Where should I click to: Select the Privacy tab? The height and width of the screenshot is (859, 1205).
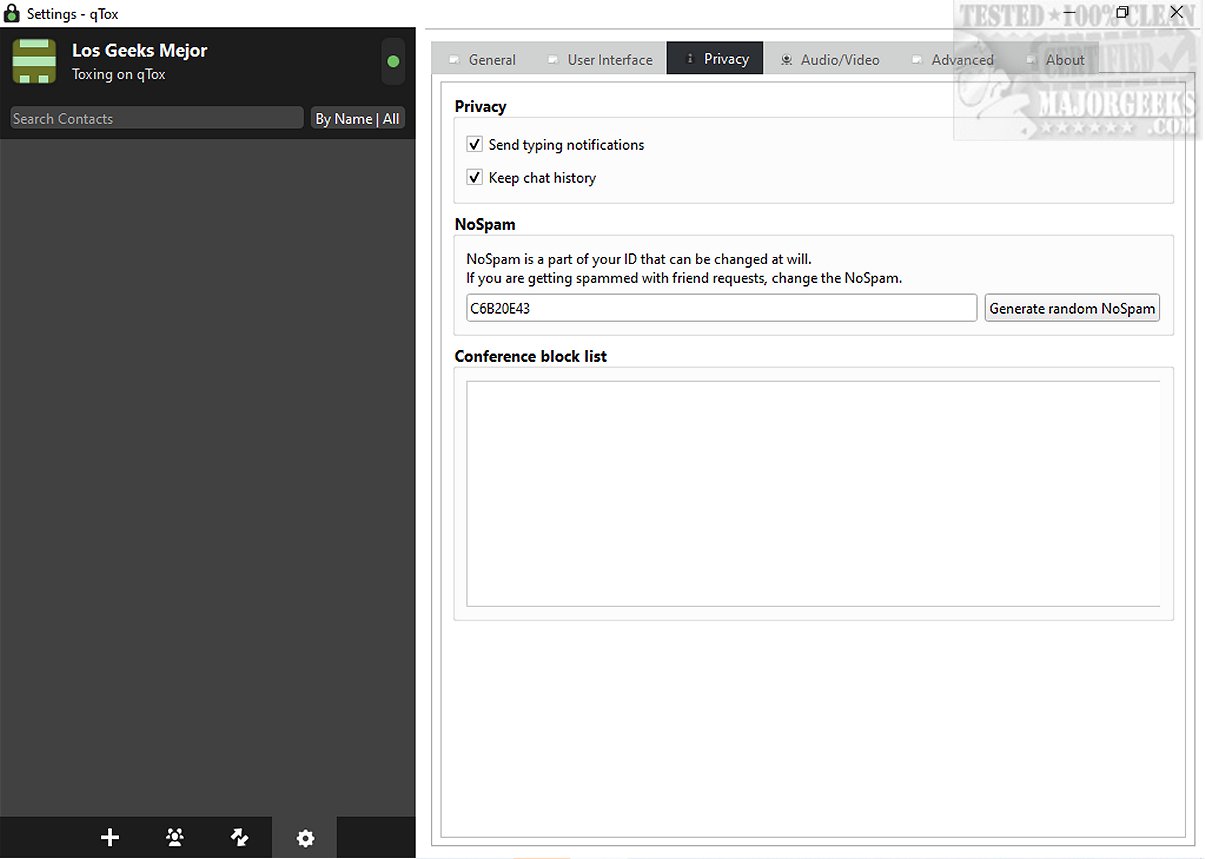pos(715,59)
